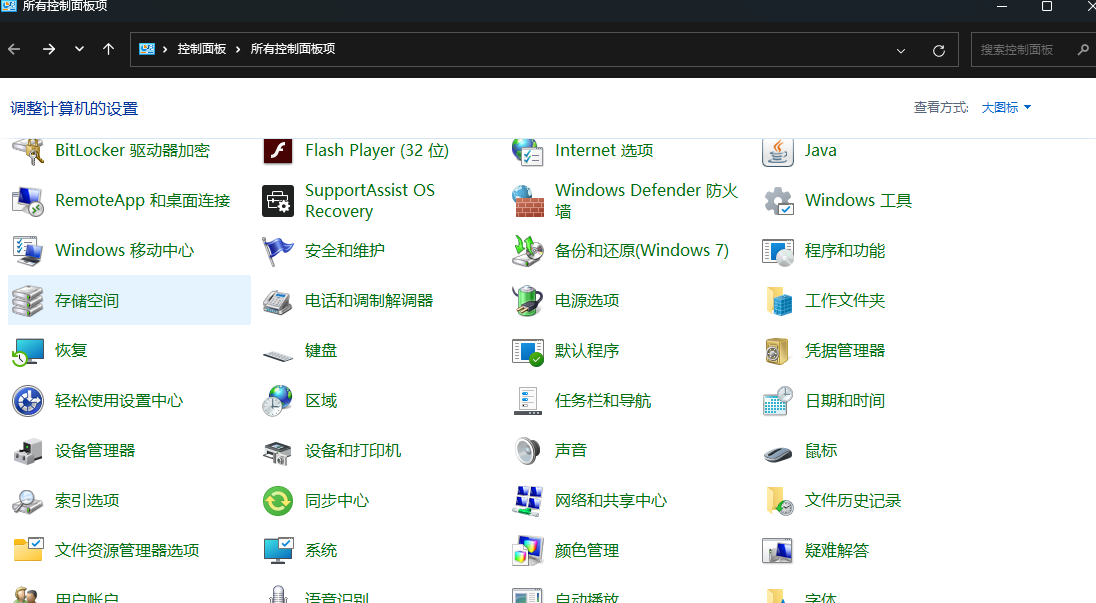Viewport: 1096px width, 603px height.
Task: Click the 索引选项 magnifier icon
Action: pyautogui.click(x=28, y=501)
